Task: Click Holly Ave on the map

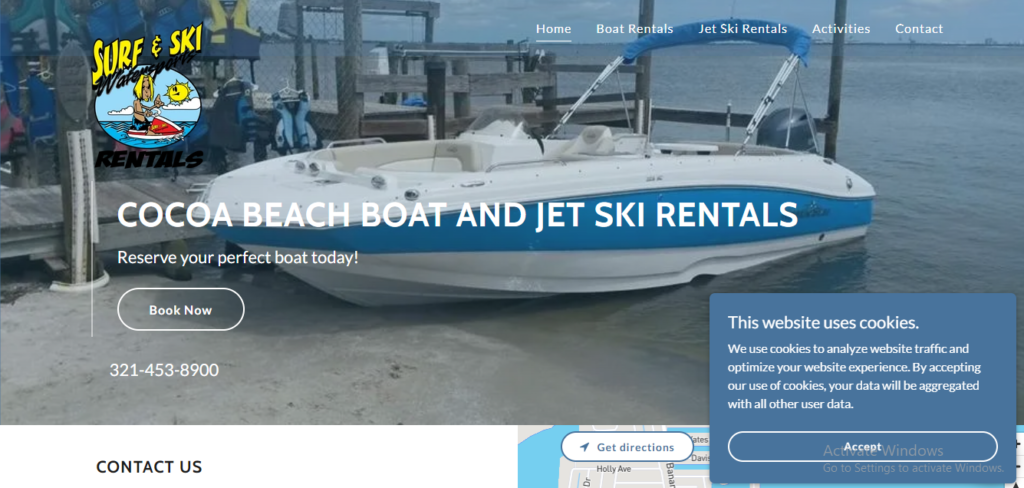Action: [x=613, y=469]
